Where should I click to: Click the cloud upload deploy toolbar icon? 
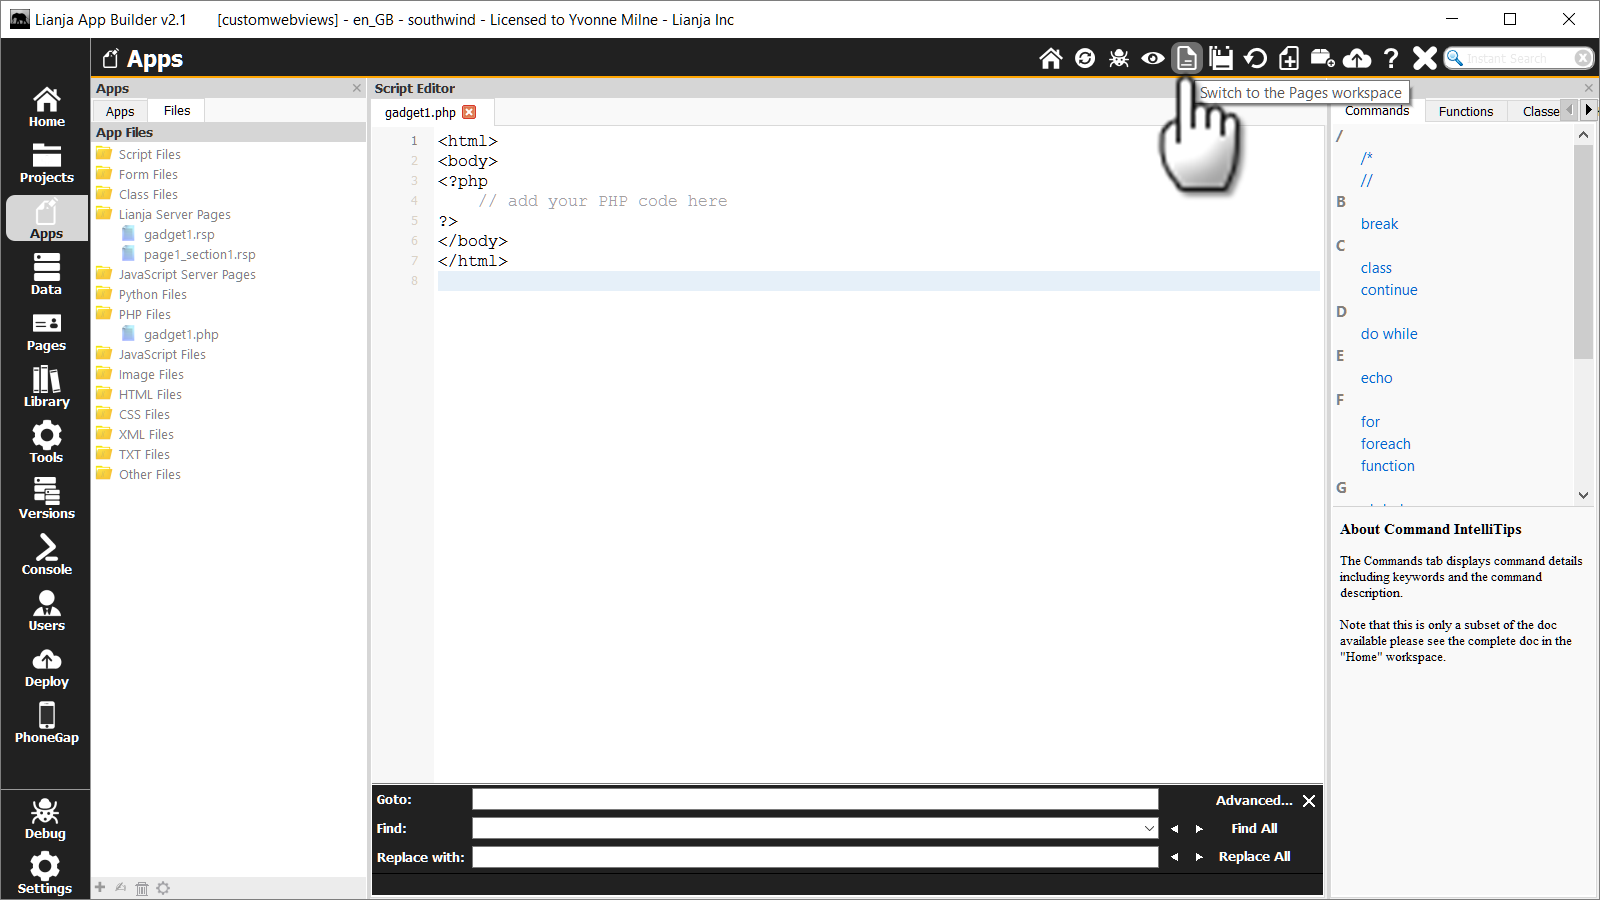click(1357, 59)
